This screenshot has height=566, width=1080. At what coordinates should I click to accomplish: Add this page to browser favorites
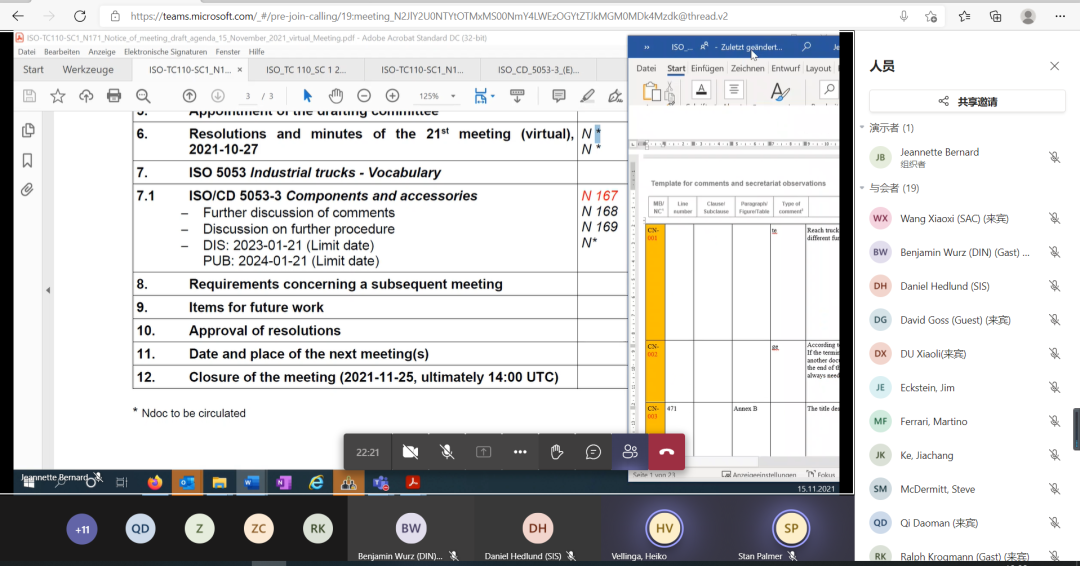(931, 16)
